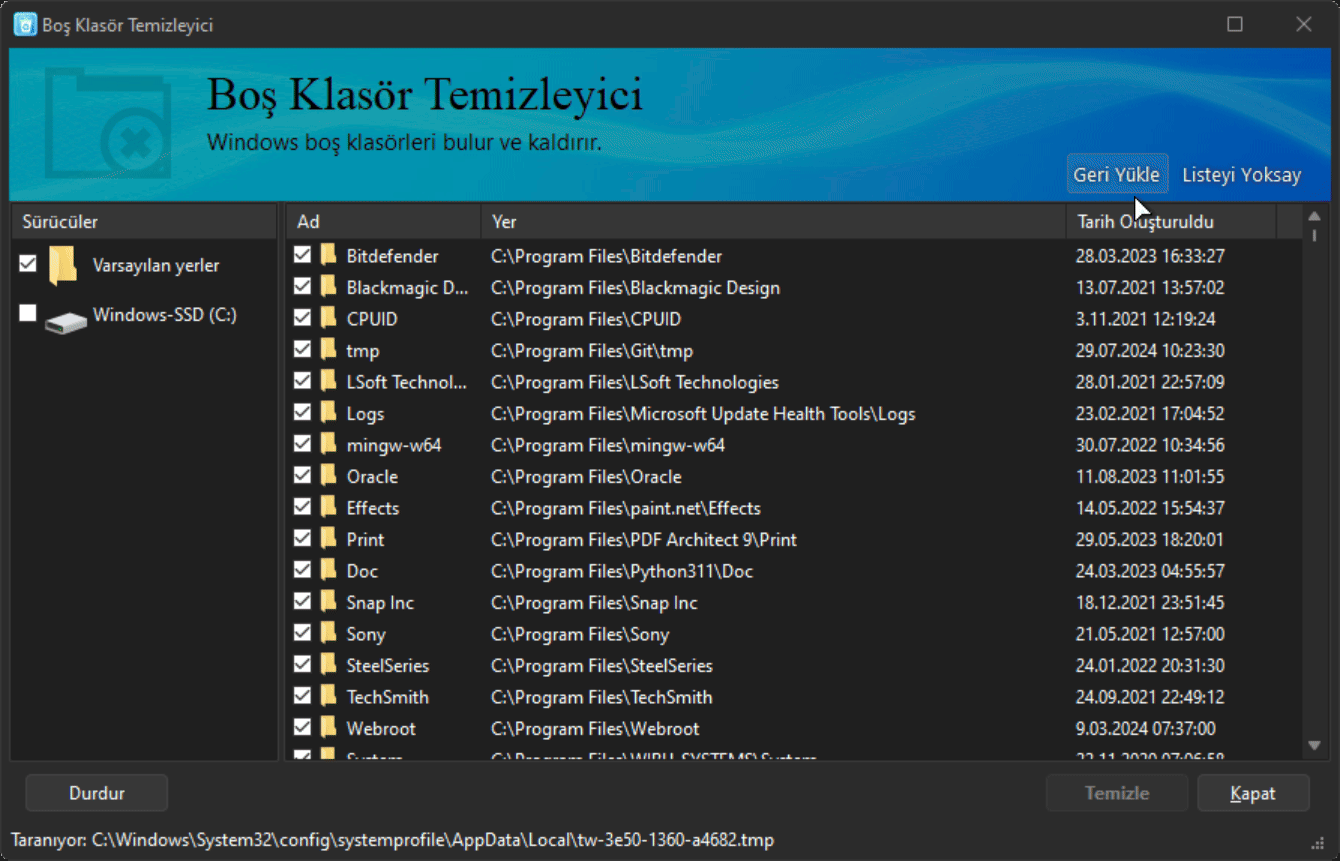The image size is (1340, 861).
Task: Click the Sony folder icon
Action: click(x=329, y=634)
